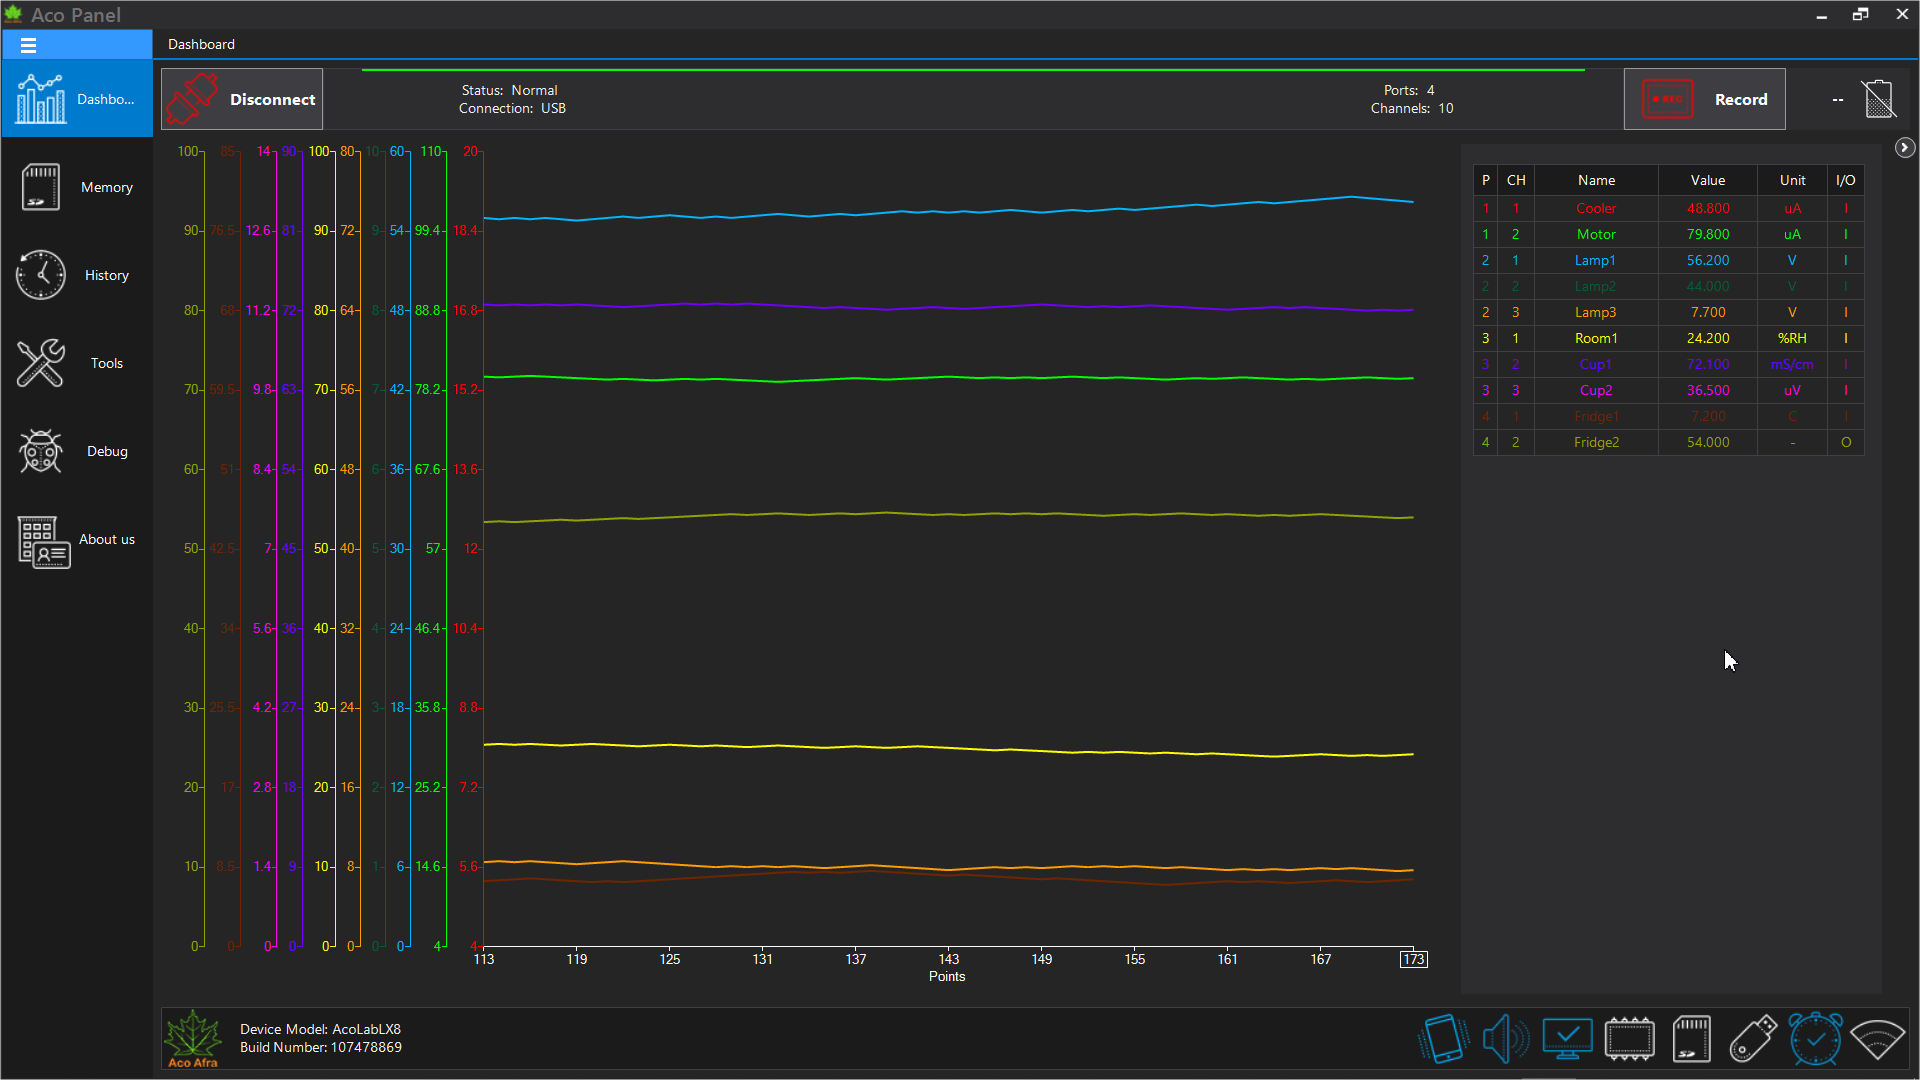1920x1080 pixels.
Task: Click the Wi-Fi signal icon
Action: (1877, 1039)
